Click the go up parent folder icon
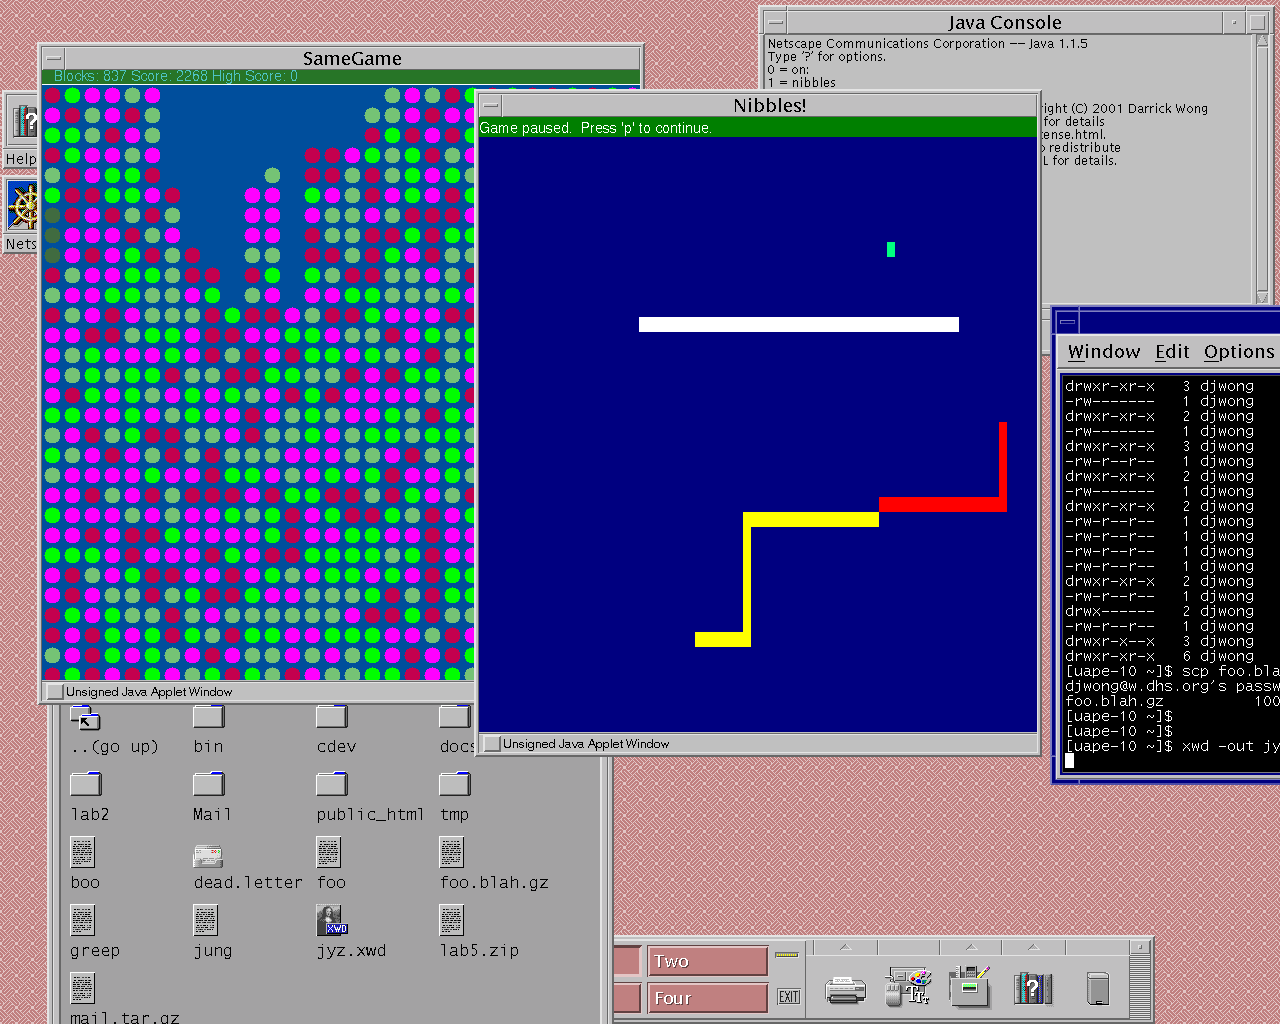1280x1024 pixels. pos(85,717)
